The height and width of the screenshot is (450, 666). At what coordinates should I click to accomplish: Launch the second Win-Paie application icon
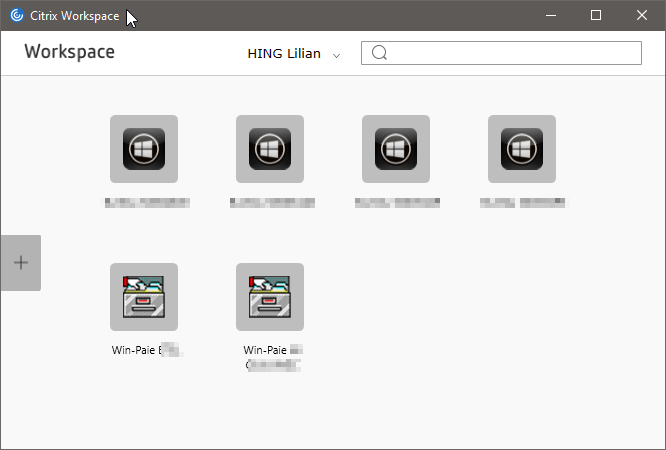pos(269,297)
